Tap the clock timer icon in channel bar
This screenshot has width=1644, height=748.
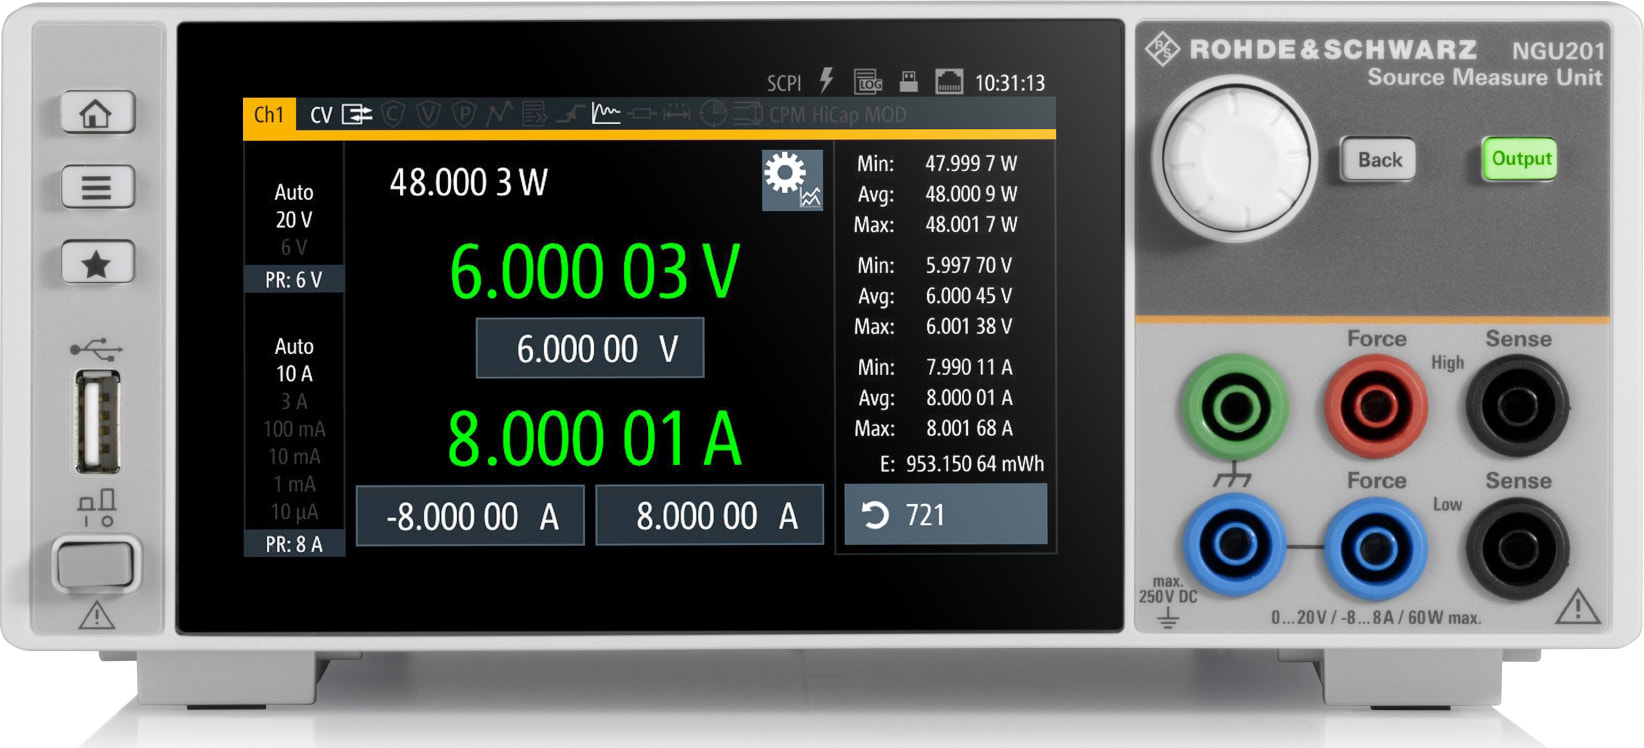click(712, 114)
